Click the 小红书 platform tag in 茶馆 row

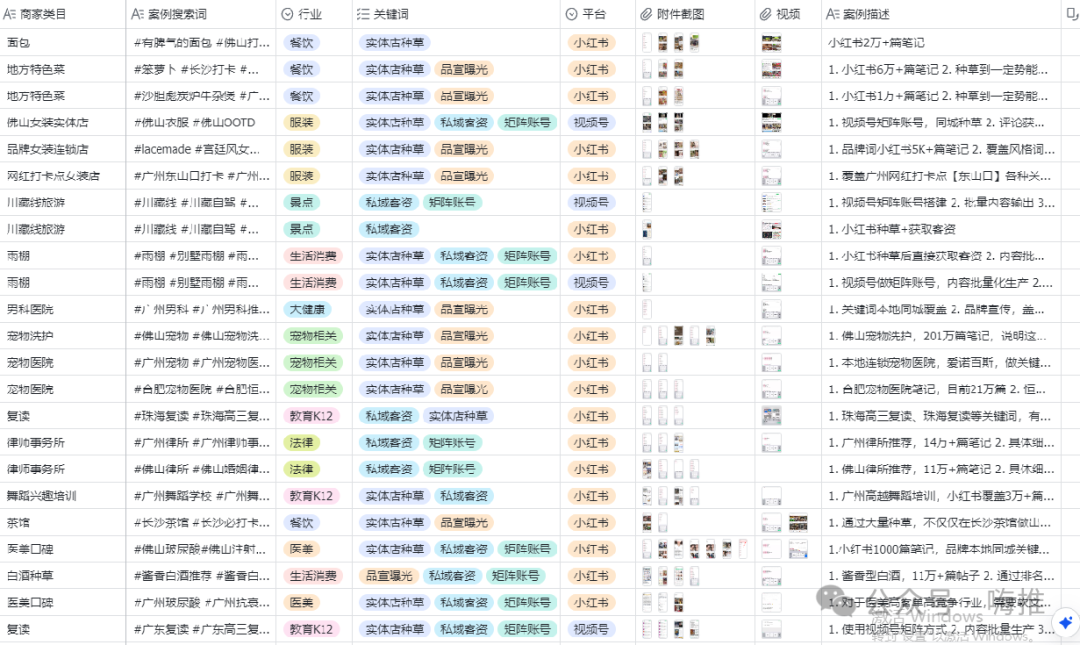[x=591, y=523]
